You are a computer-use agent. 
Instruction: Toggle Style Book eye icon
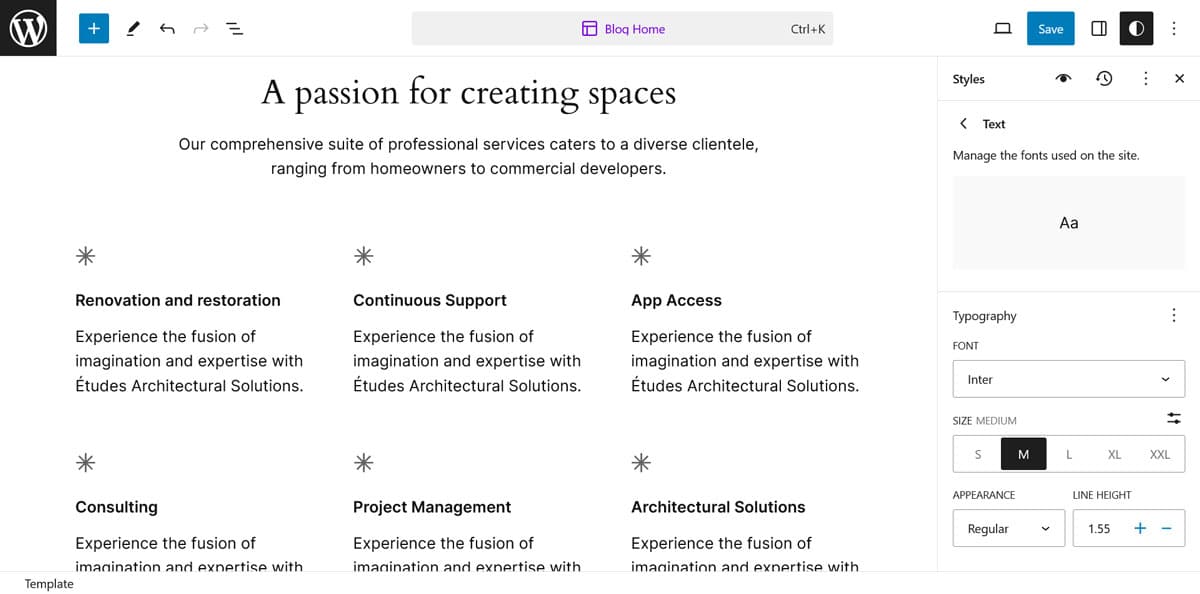coord(1064,78)
